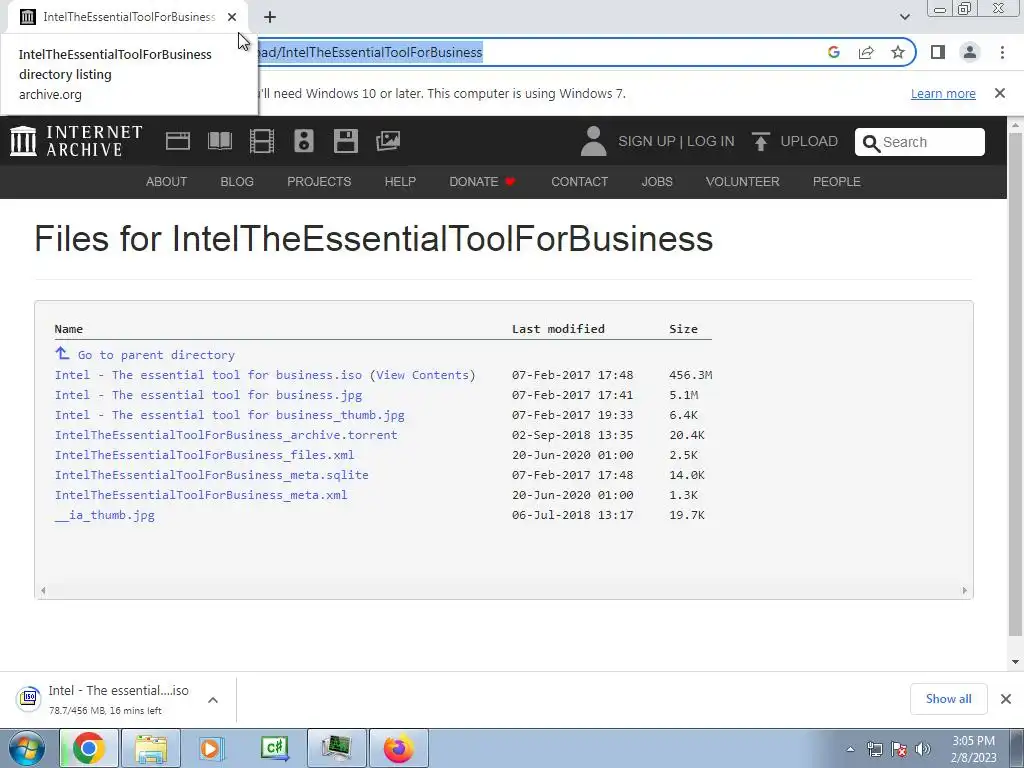
Task: Open the DONATE menu item
Action: coord(482,182)
